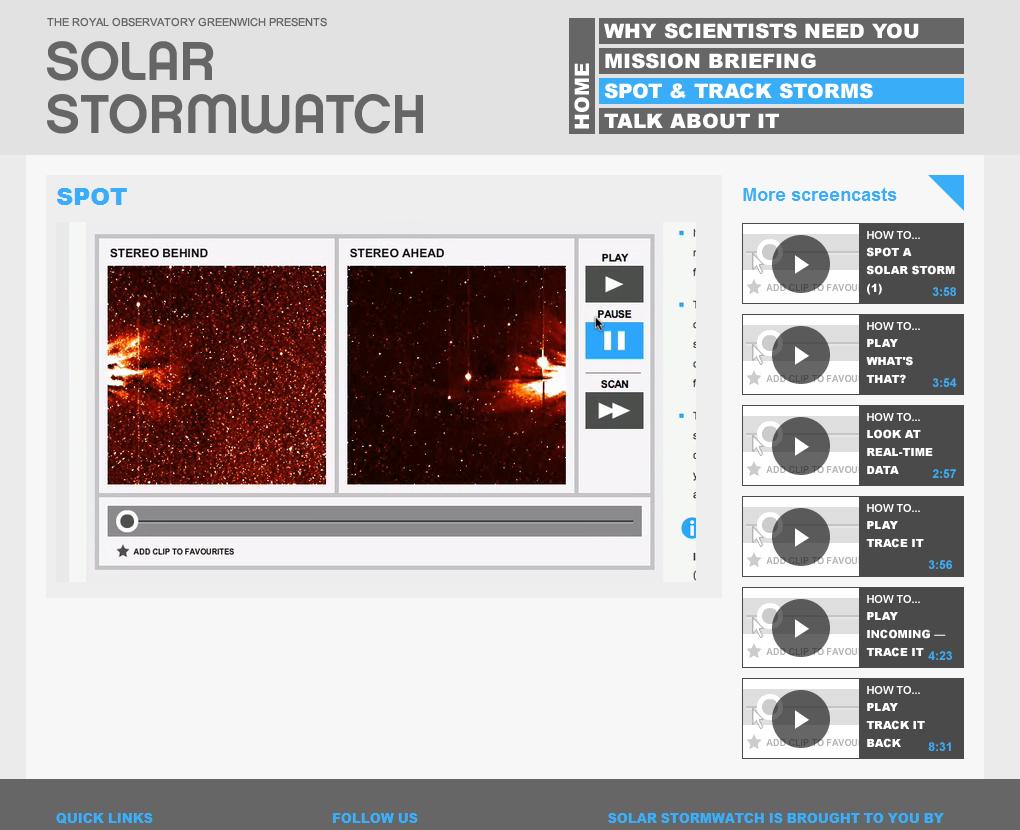Click the Scan fast-forward button

tap(614, 410)
